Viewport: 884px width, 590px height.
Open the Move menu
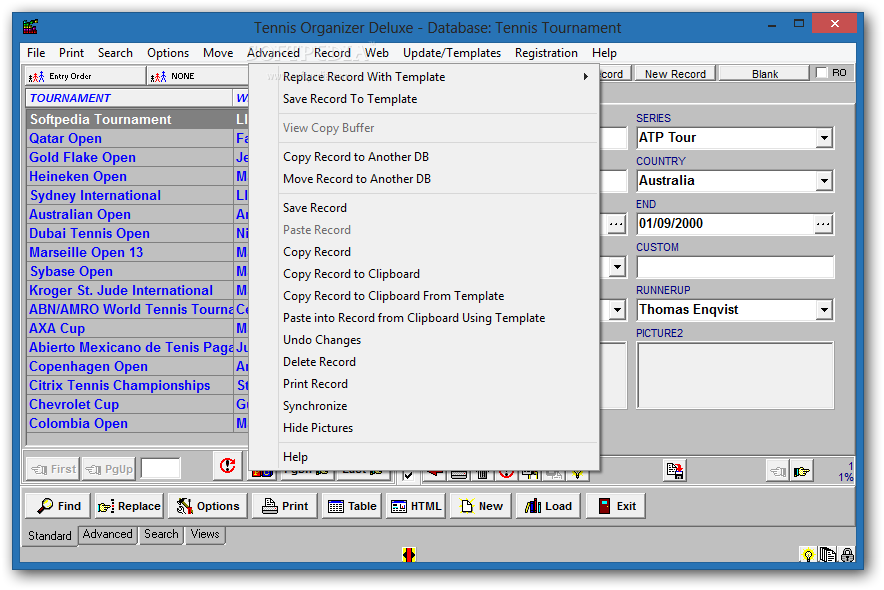[x=218, y=53]
